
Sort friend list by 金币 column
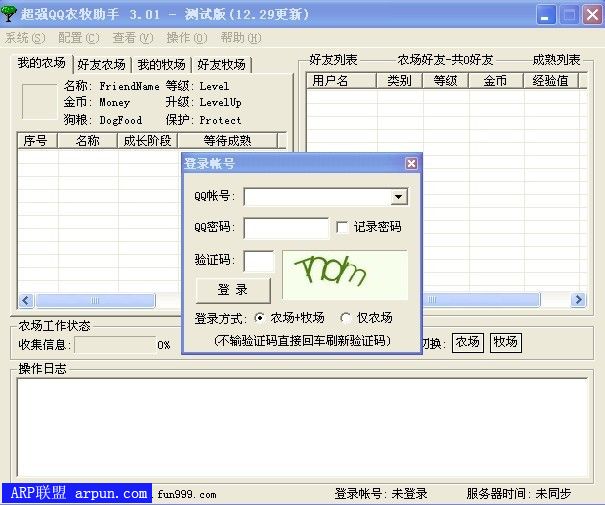click(x=496, y=81)
